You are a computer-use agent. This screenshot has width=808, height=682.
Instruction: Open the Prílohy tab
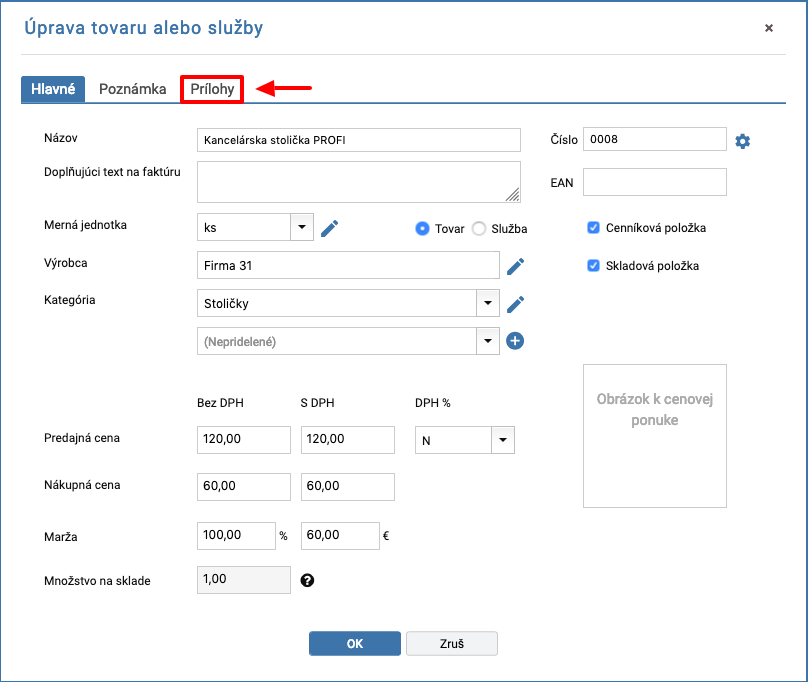click(x=212, y=89)
